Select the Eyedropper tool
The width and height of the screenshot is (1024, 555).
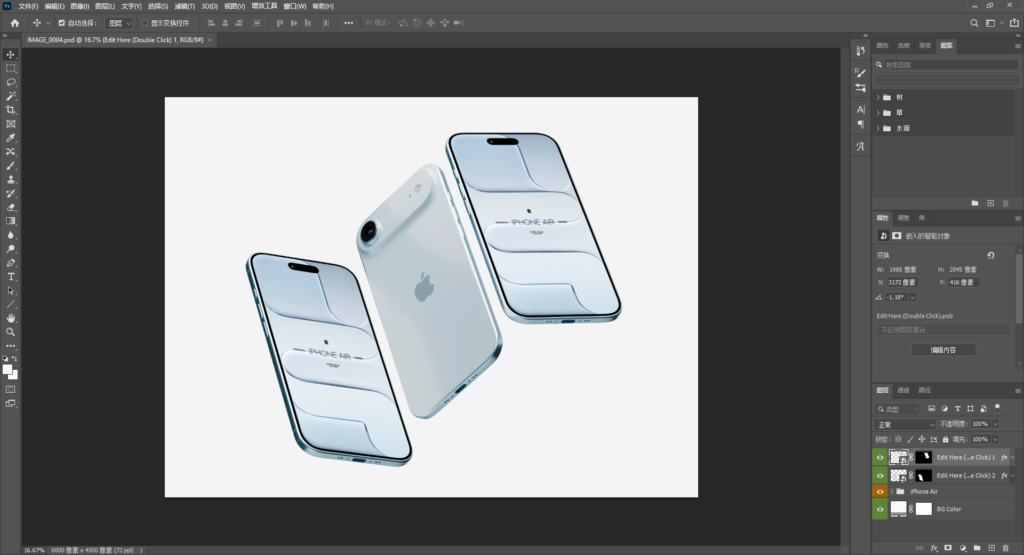[10, 138]
